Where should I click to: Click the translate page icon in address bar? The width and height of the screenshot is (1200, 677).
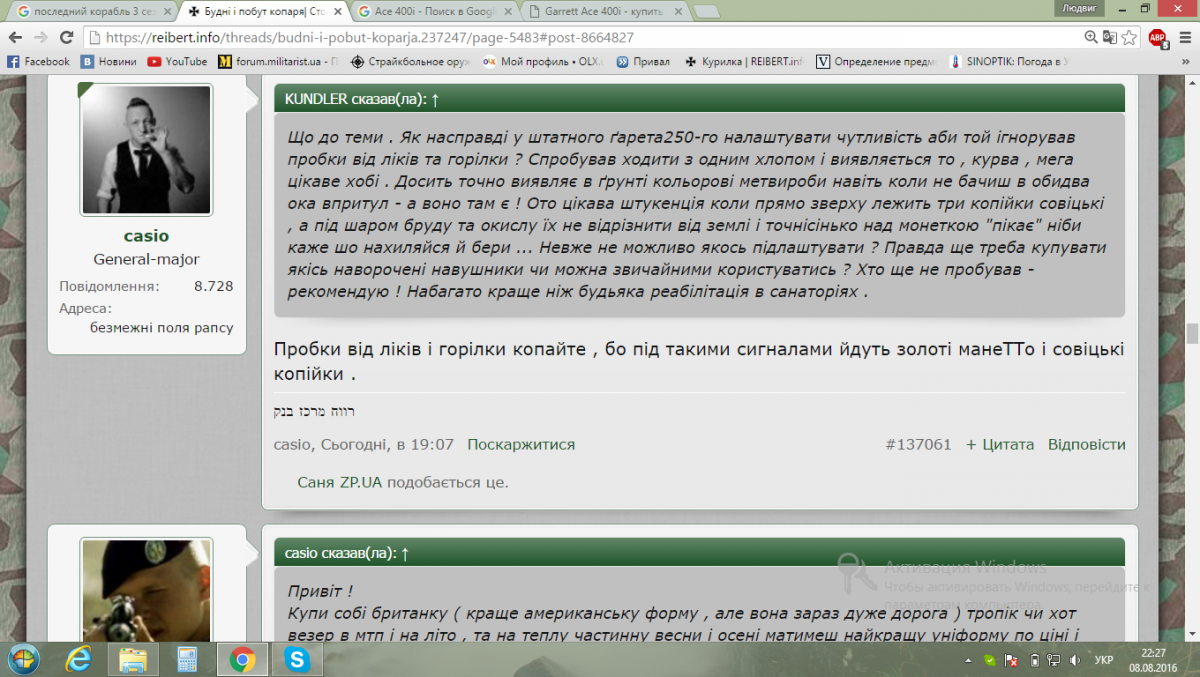[1110, 38]
